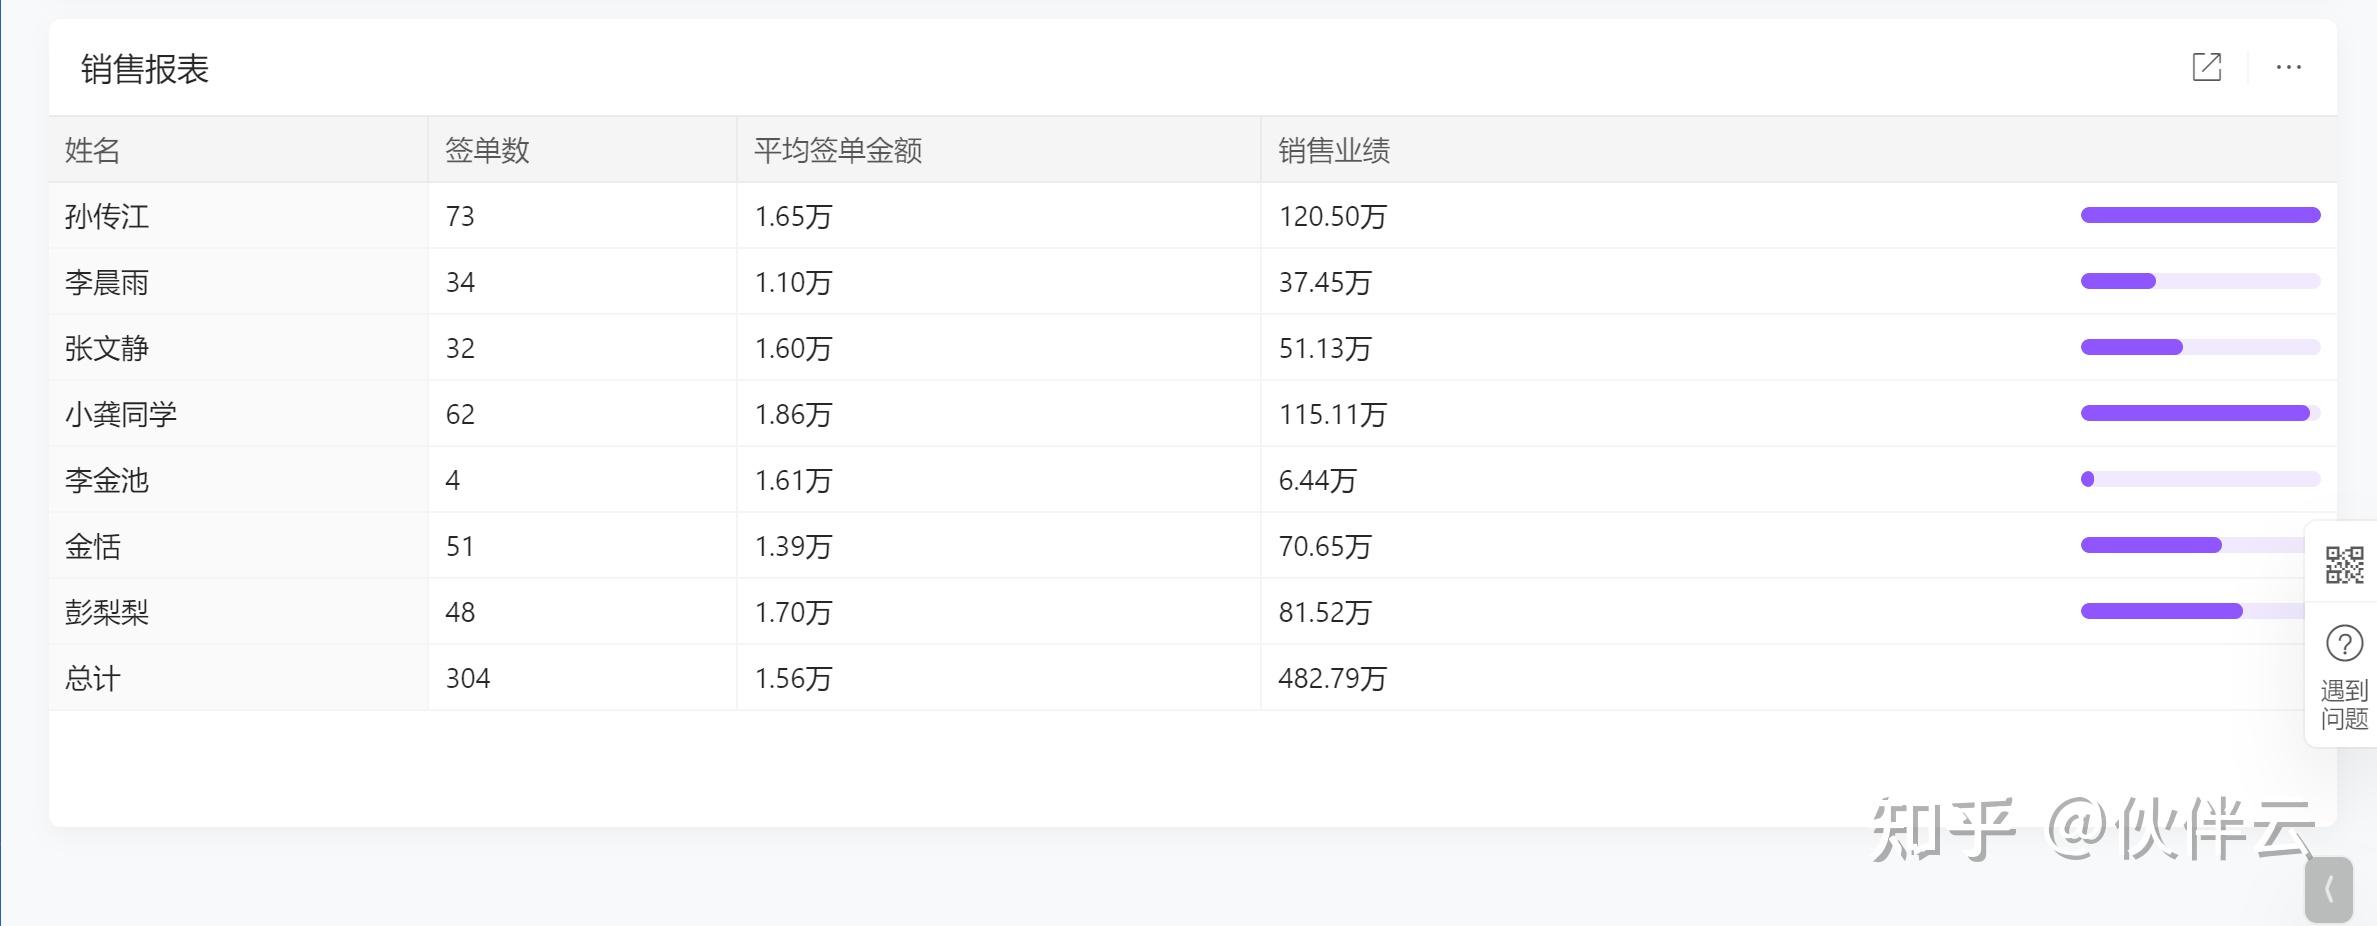Click the 销售业绩 column header
This screenshot has height=926, width=2377.
pos(1334,151)
